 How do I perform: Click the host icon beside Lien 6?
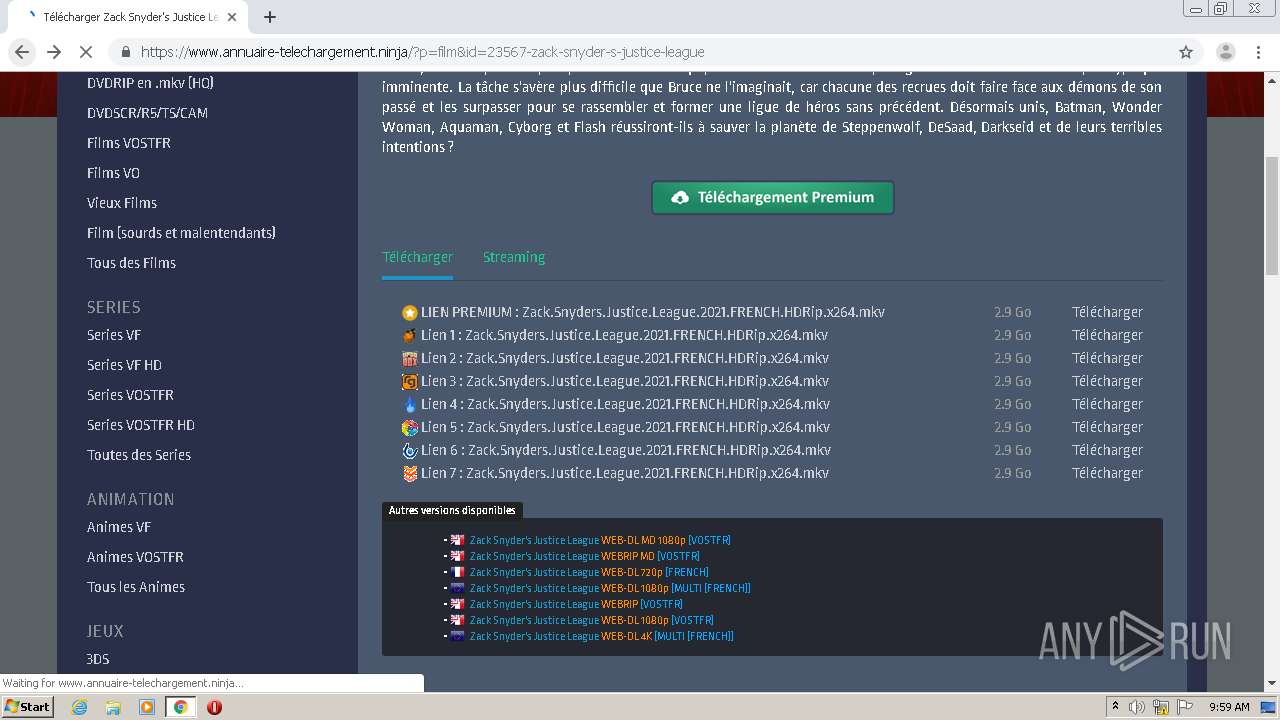click(410, 450)
